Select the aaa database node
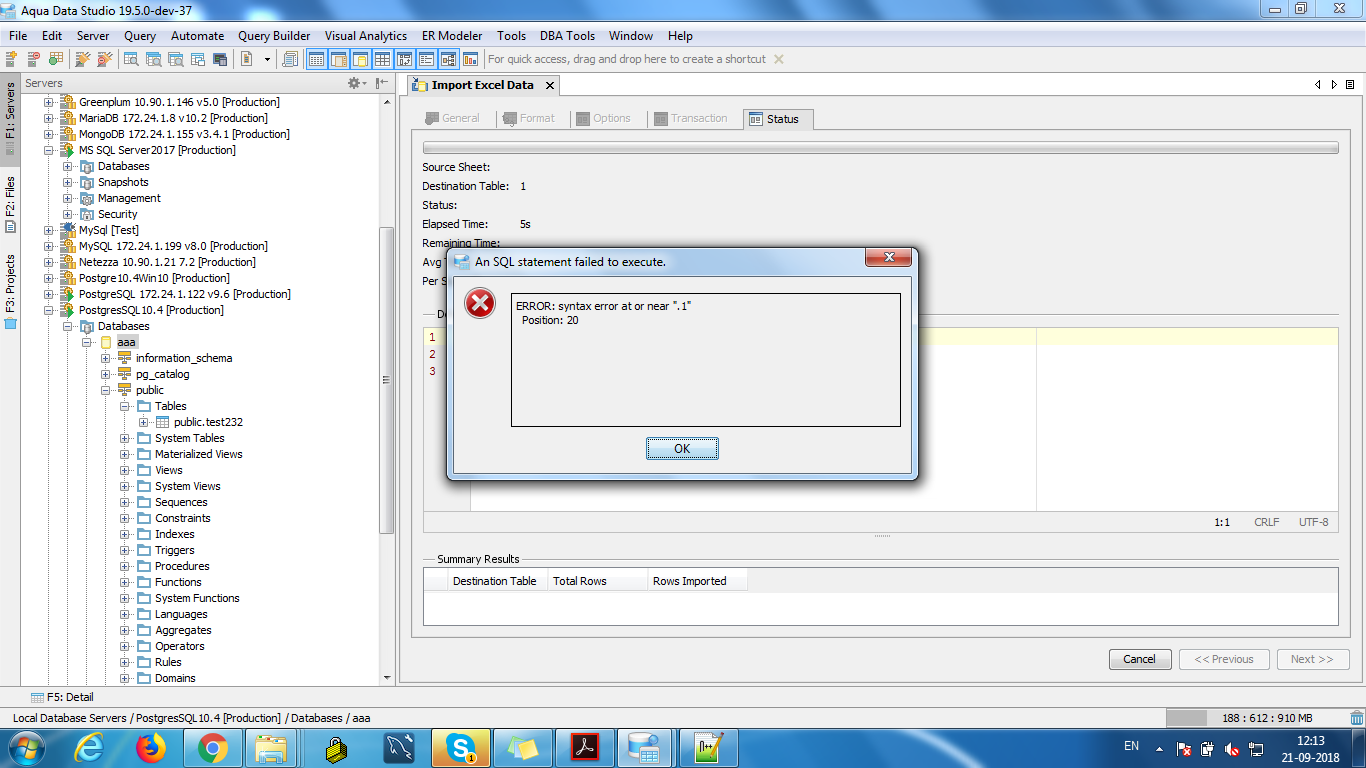1366x768 pixels. [x=126, y=342]
